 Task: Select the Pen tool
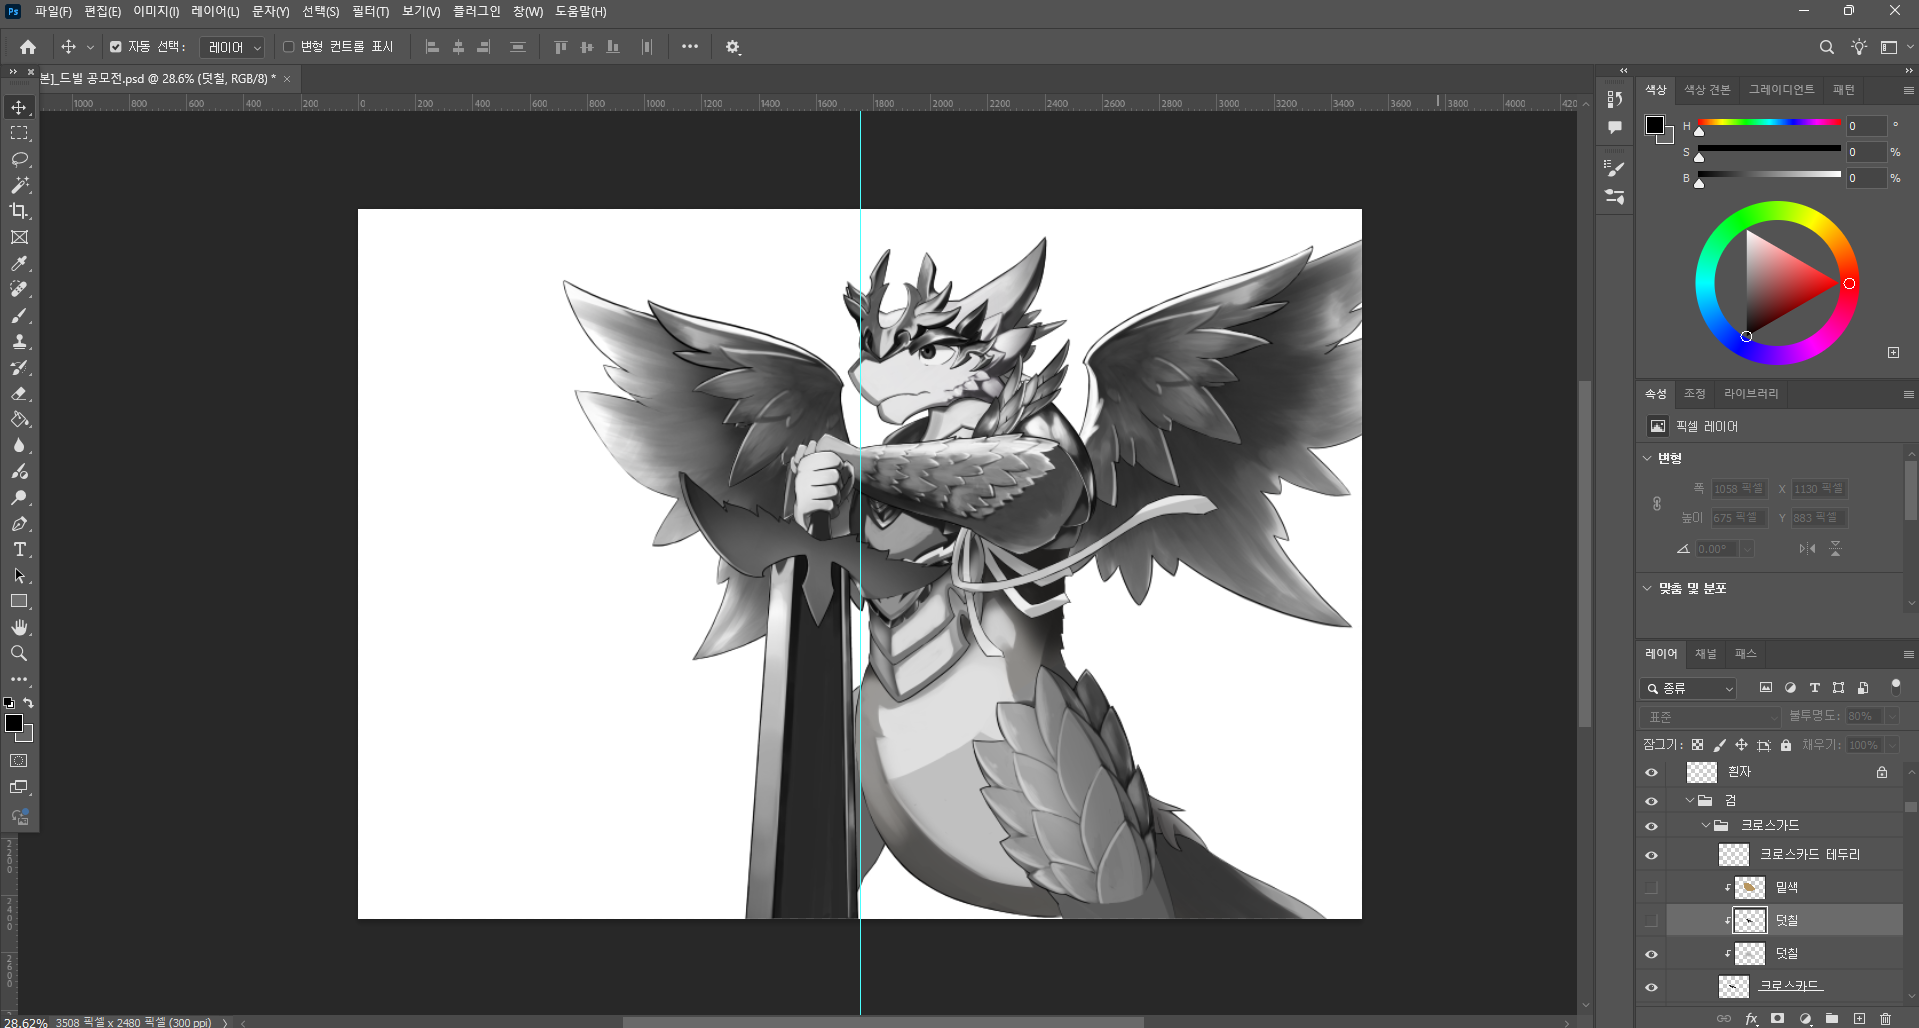[x=19, y=523]
